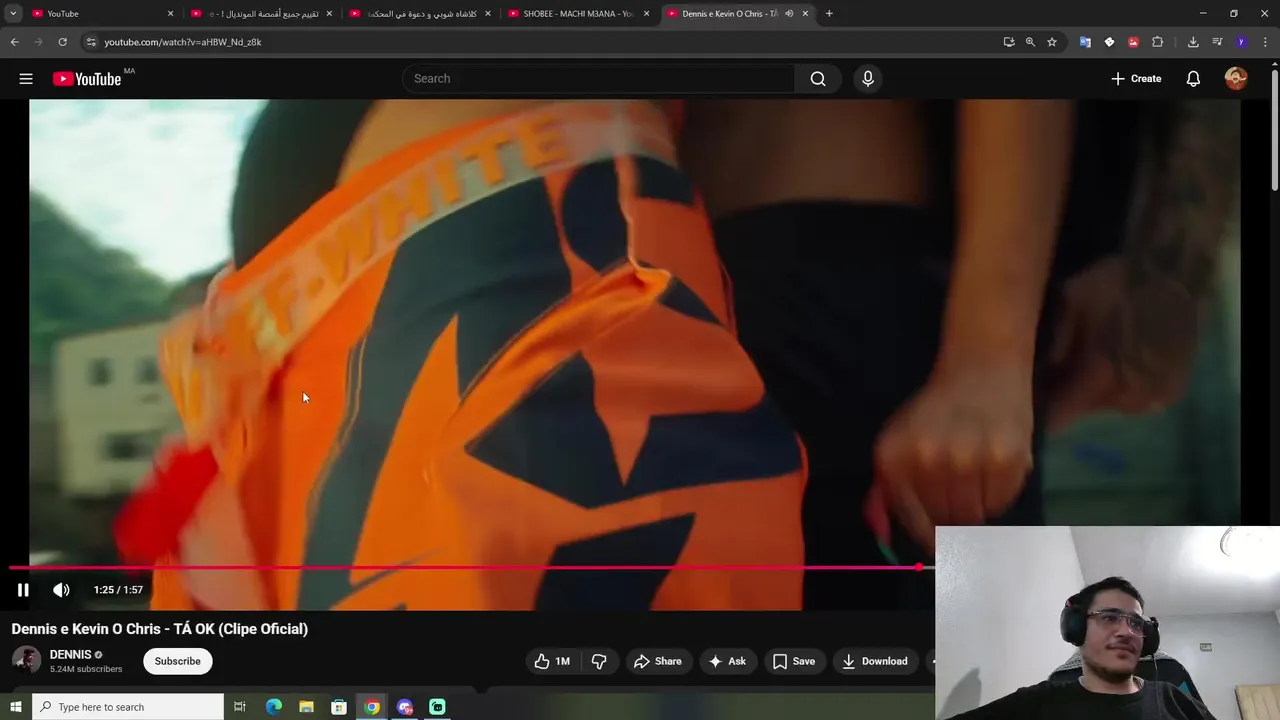Screen dimensions: 1280x720
Task: Launch Microsoft Edge from taskbar
Action: 274,707
